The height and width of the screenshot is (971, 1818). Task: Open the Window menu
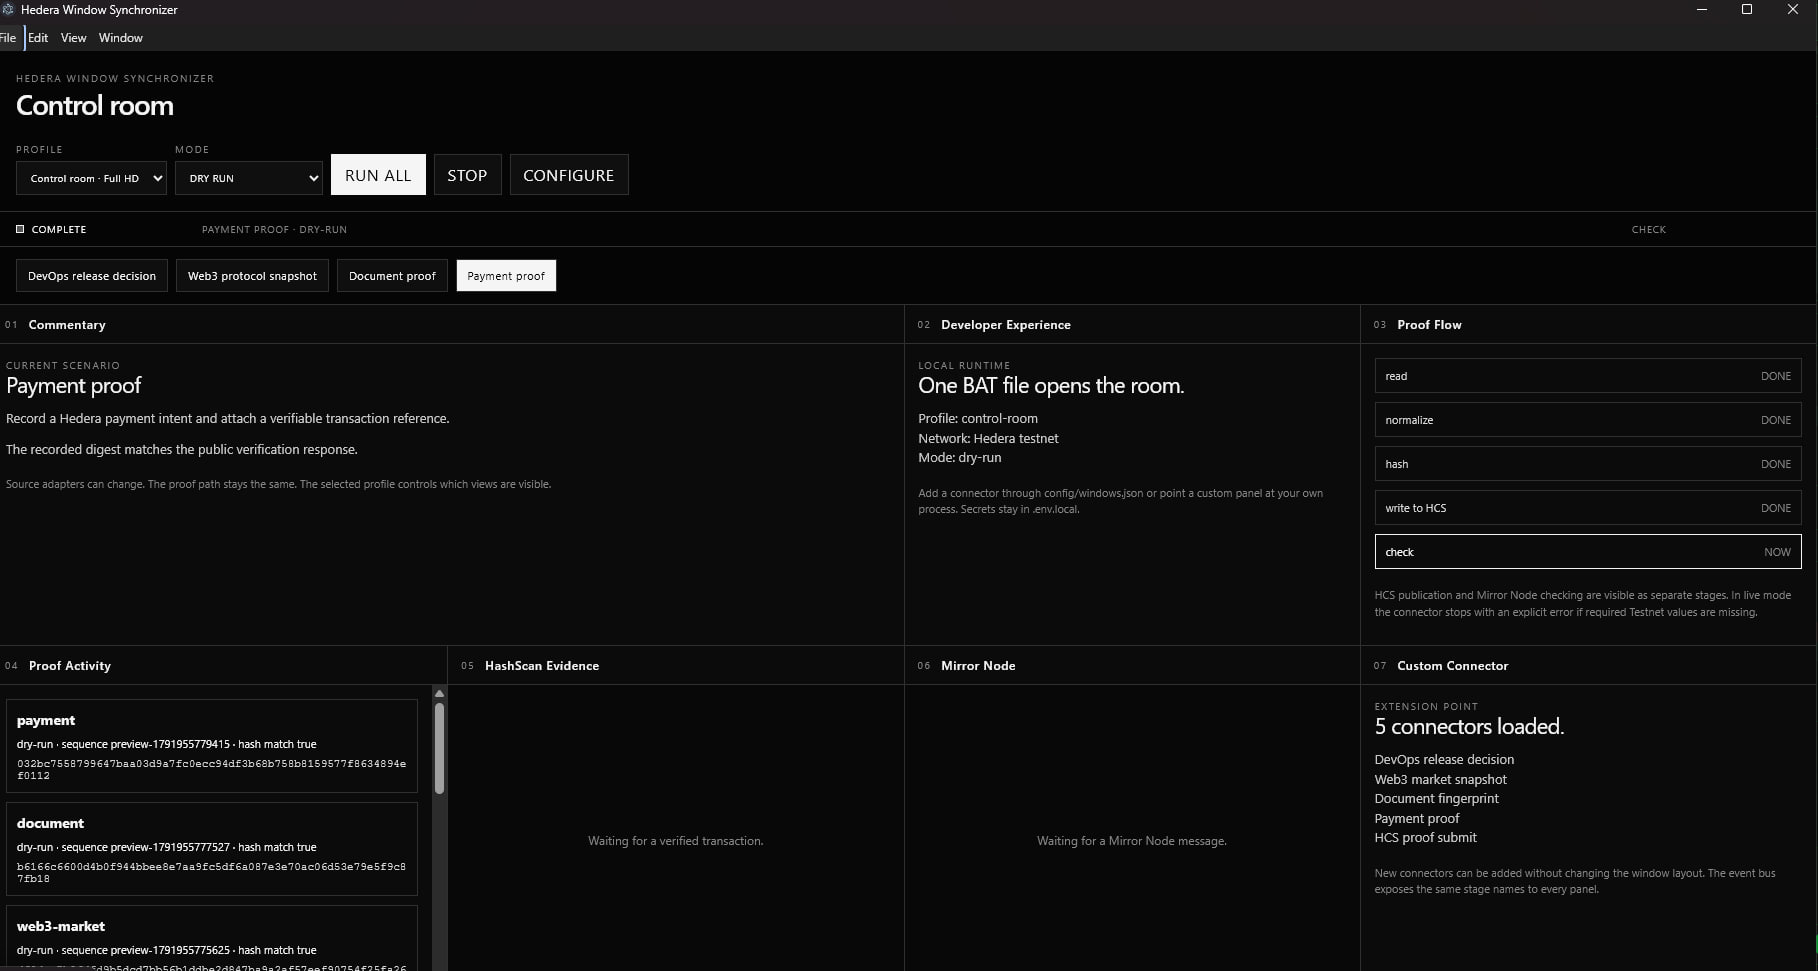click(121, 38)
